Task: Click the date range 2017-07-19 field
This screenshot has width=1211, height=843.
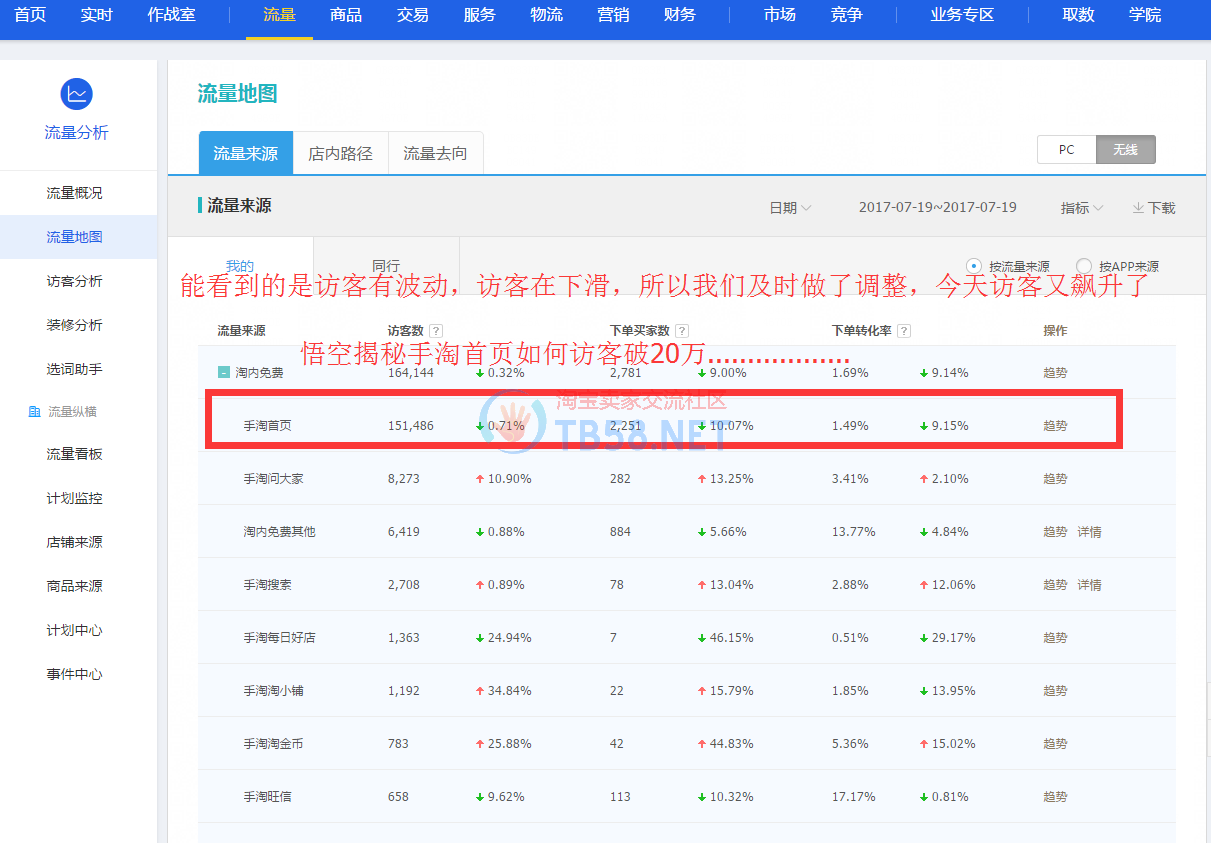Action: [937, 208]
